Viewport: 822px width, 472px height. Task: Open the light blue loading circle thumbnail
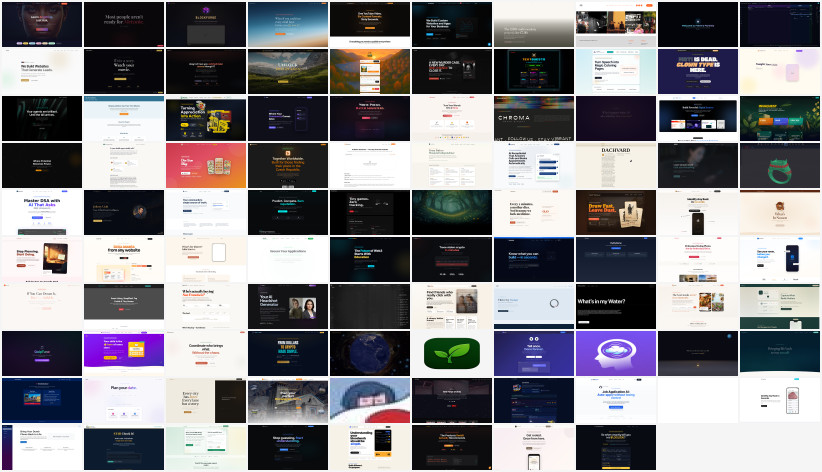(534, 307)
